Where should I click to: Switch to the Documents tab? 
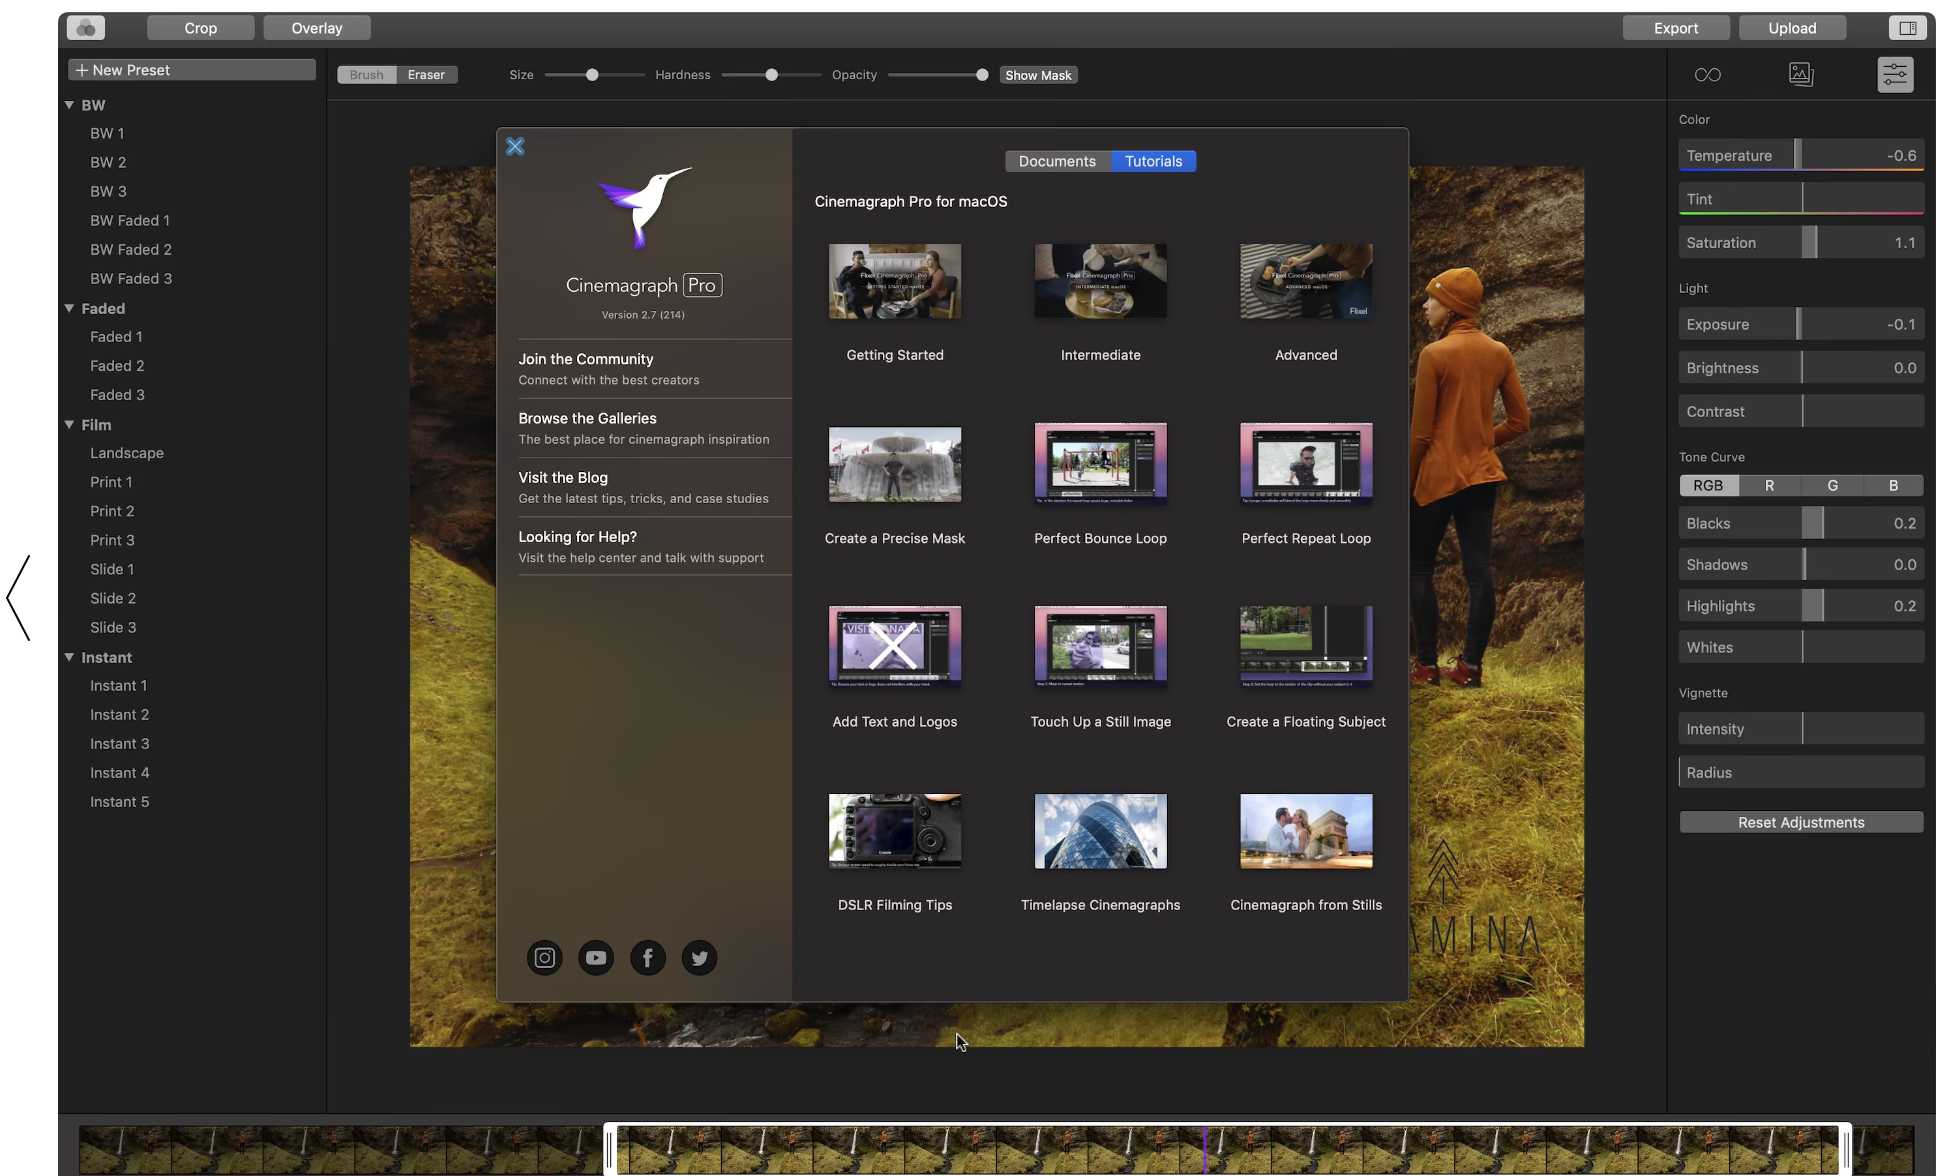1056,161
